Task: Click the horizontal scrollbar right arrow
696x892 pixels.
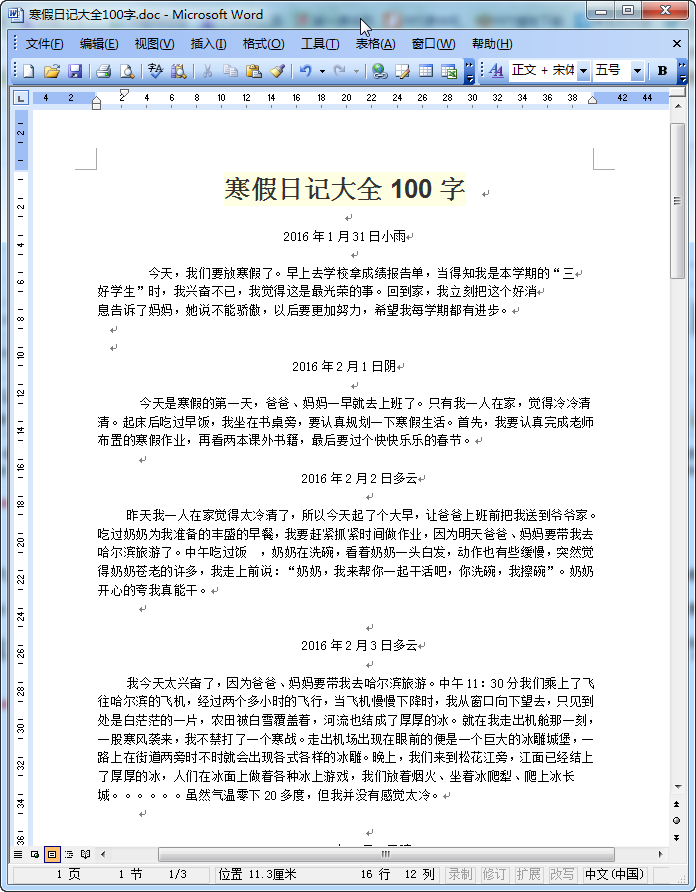Action: [660, 854]
